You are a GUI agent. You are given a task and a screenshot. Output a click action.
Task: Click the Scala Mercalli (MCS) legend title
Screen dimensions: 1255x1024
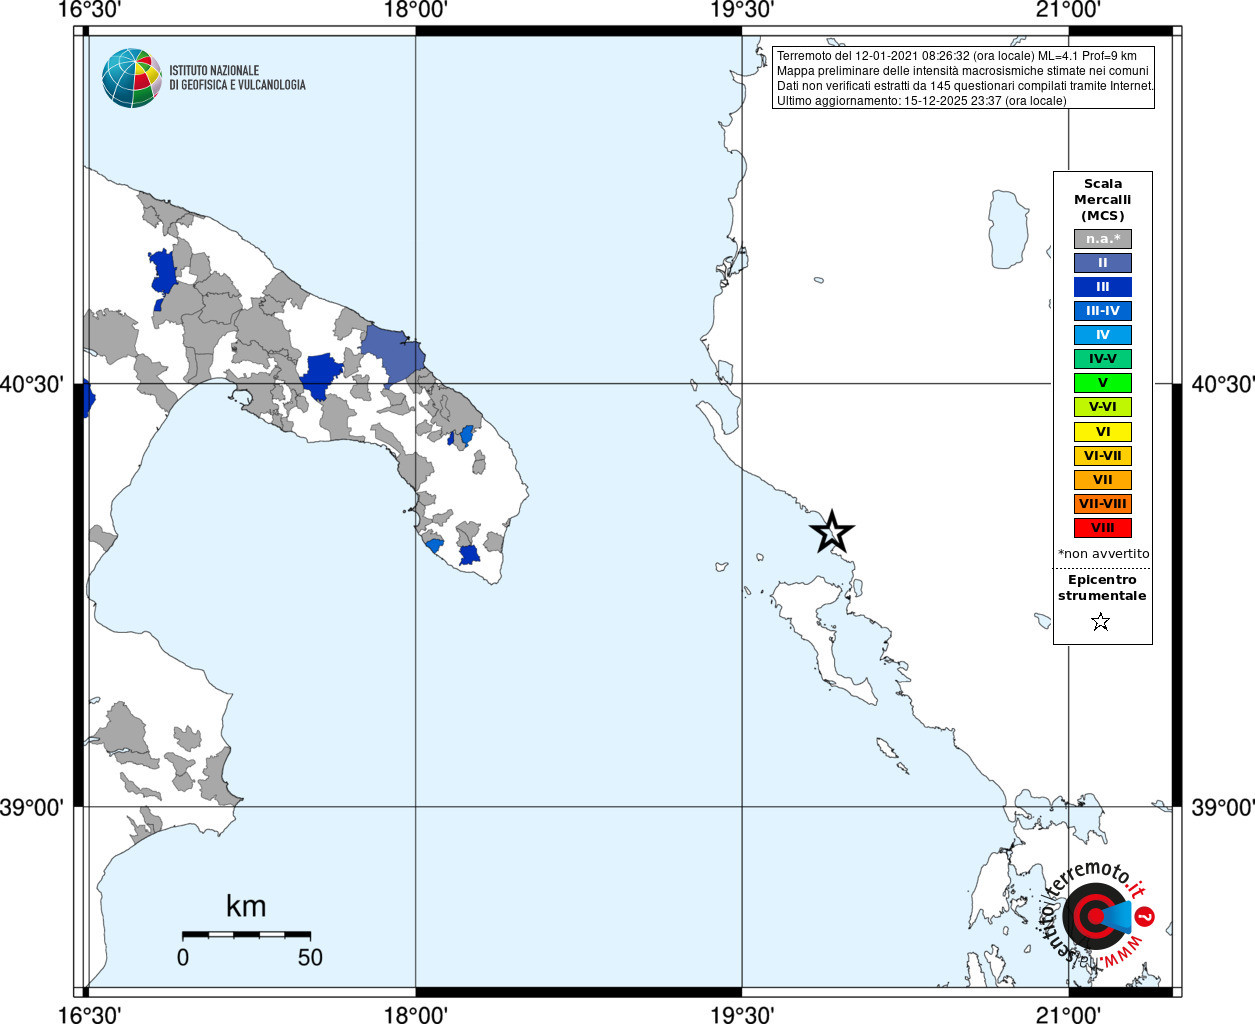pos(1103,199)
